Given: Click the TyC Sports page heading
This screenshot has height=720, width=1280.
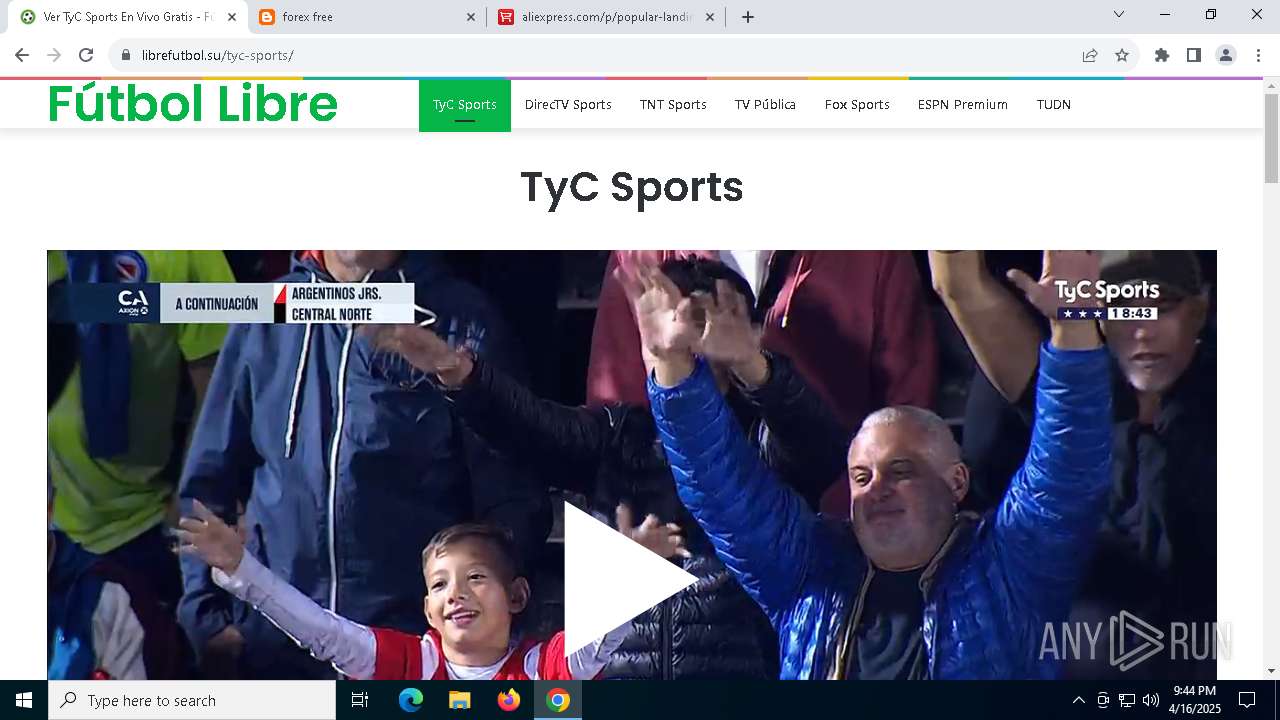Looking at the screenshot, I should [x=632, y=187].
